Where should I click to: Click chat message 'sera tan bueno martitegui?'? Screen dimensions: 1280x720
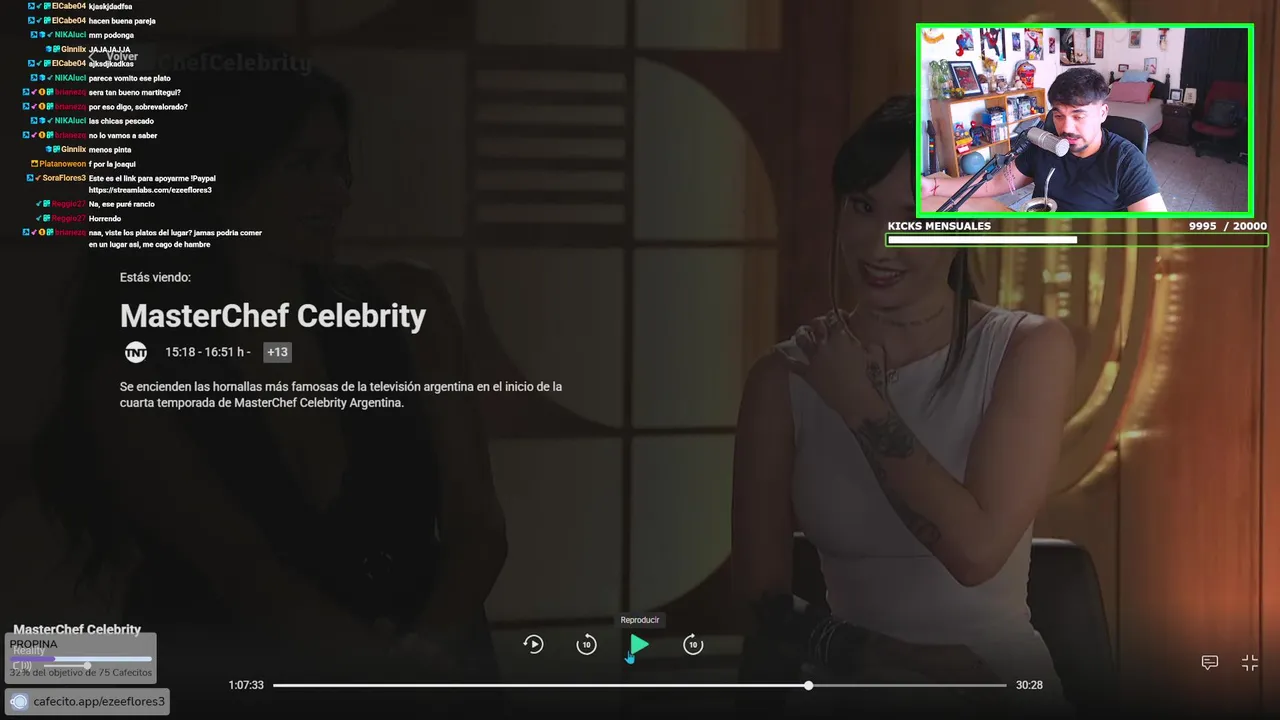tap(135, 92)
